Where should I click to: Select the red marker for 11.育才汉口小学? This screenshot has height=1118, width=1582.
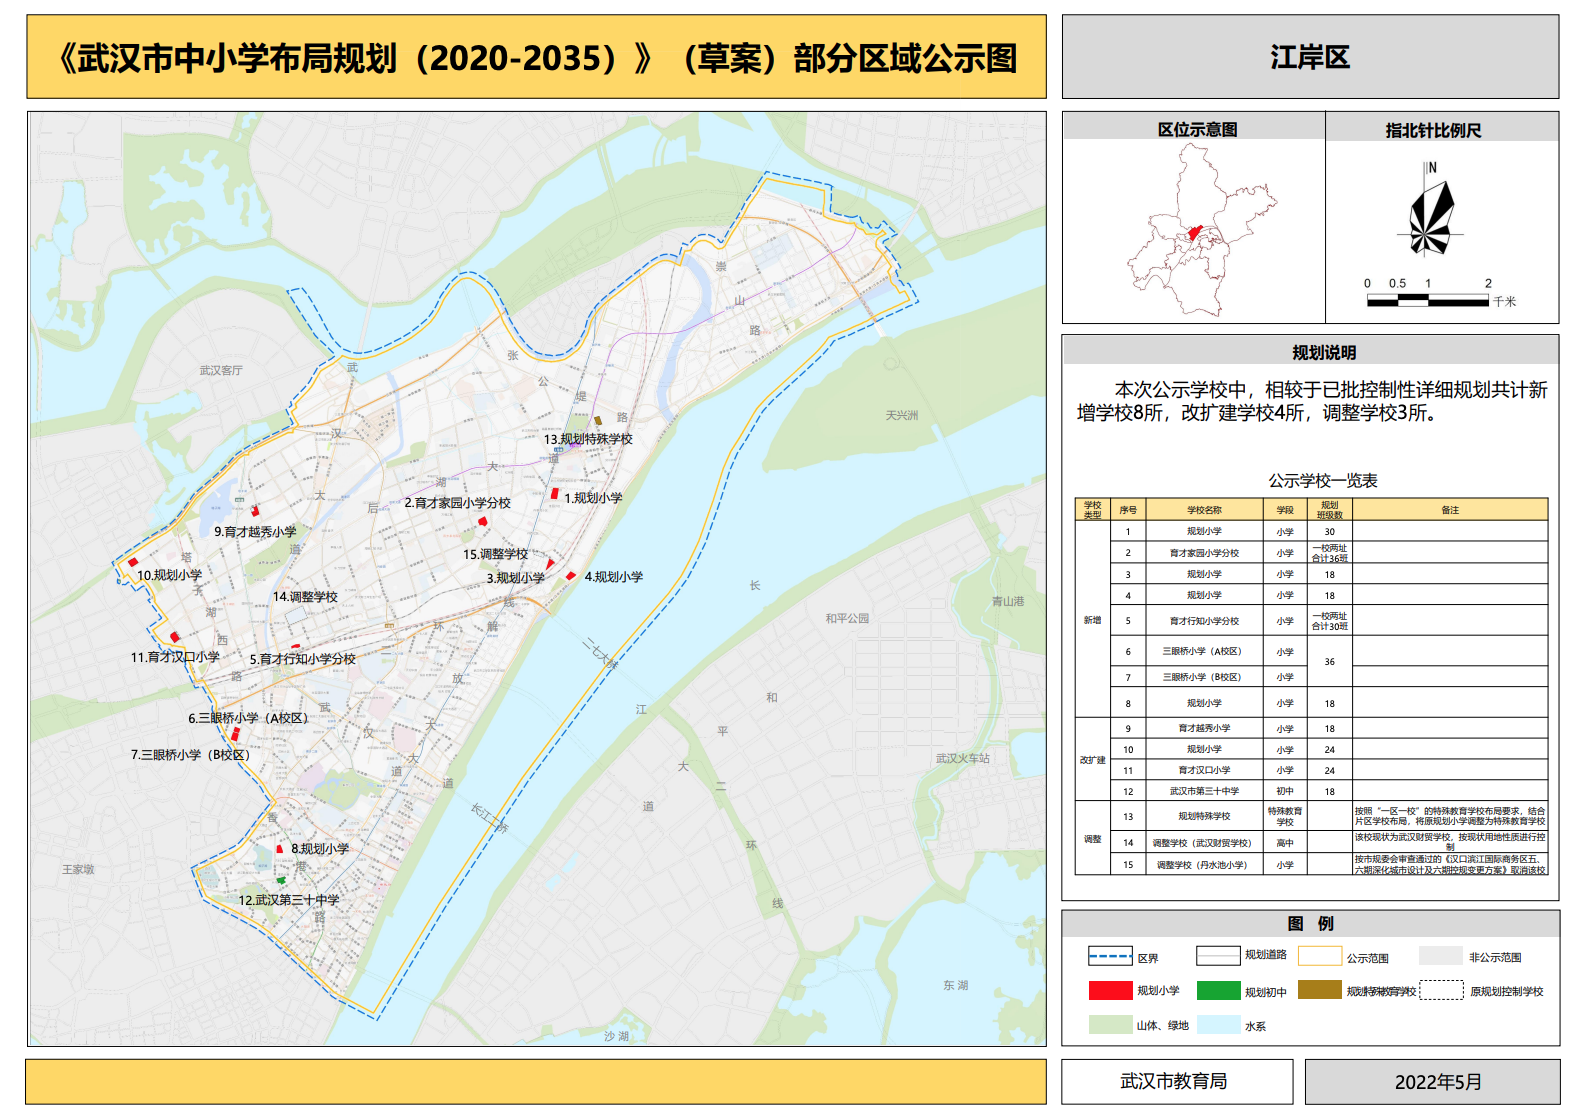(175, 637)
